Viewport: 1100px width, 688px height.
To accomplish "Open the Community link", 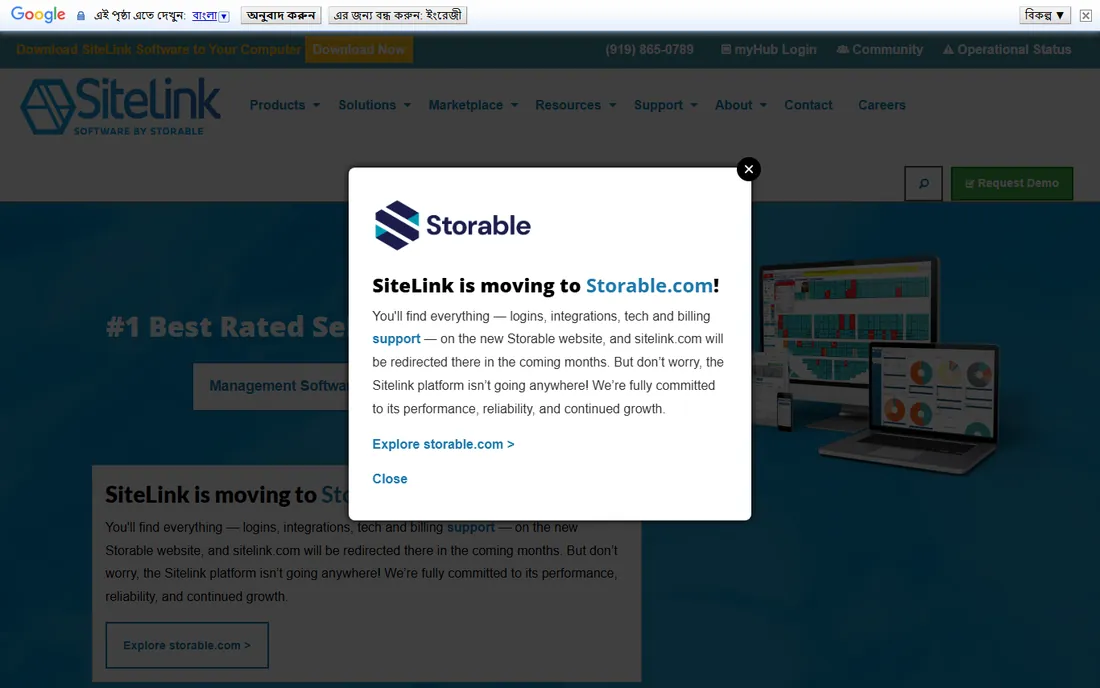I will 880,50.
